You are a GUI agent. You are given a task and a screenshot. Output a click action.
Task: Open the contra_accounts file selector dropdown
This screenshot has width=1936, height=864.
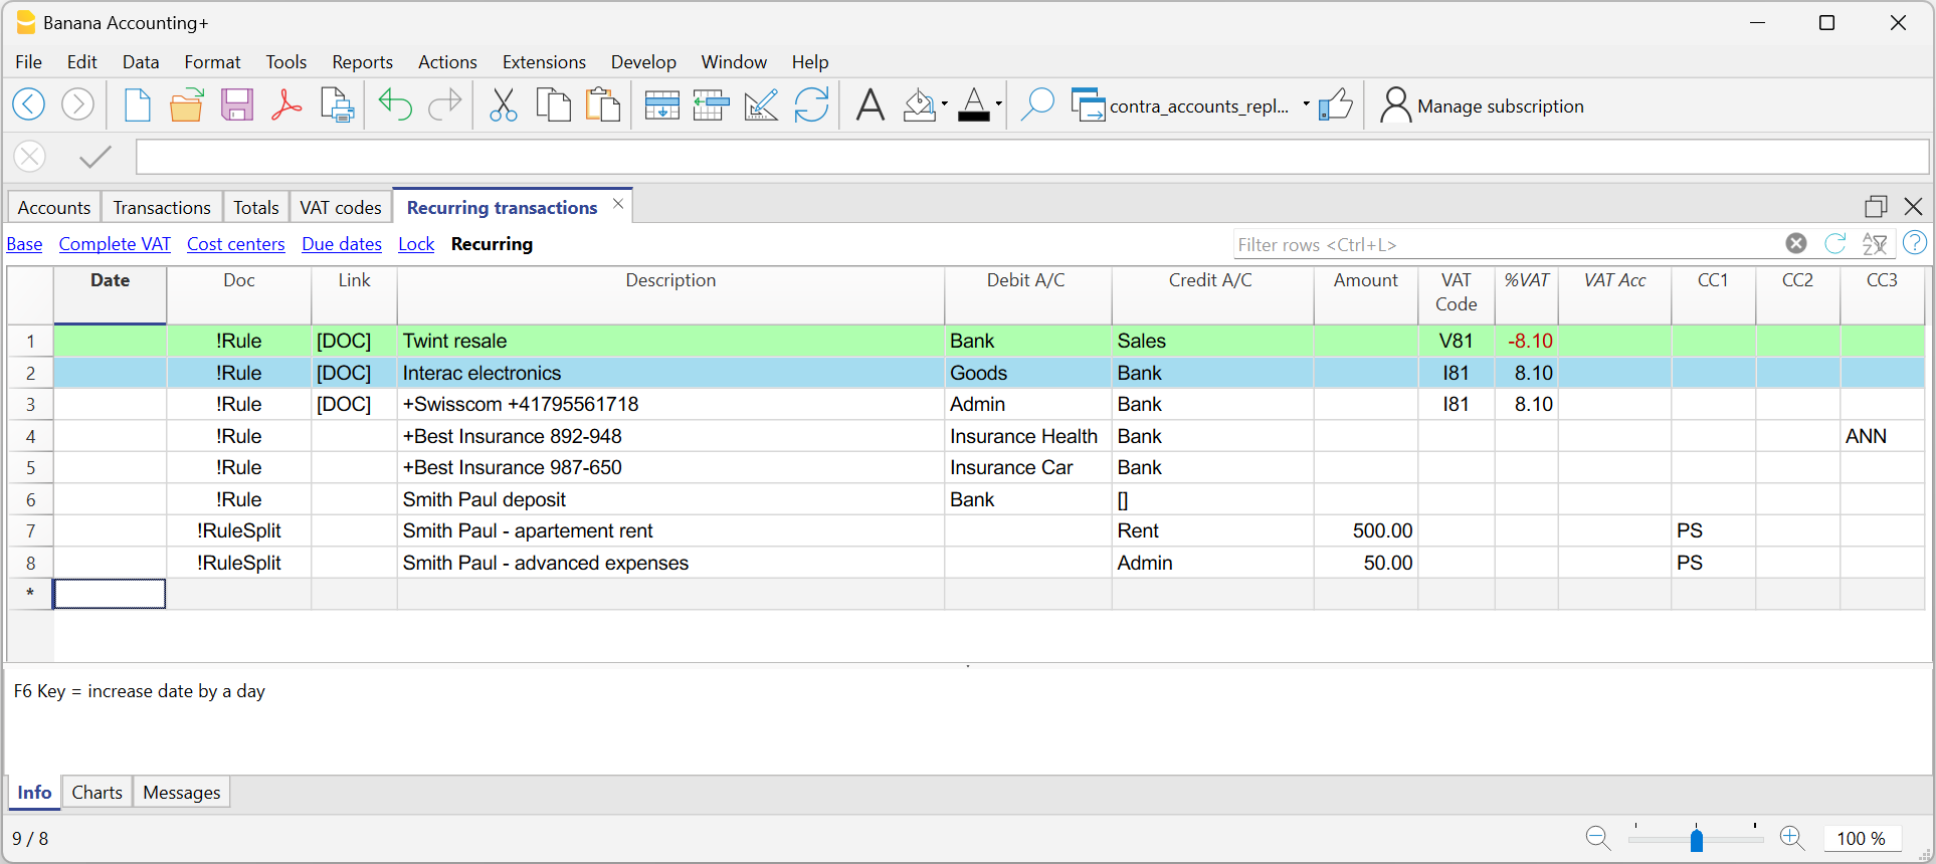pos(1306,105)
